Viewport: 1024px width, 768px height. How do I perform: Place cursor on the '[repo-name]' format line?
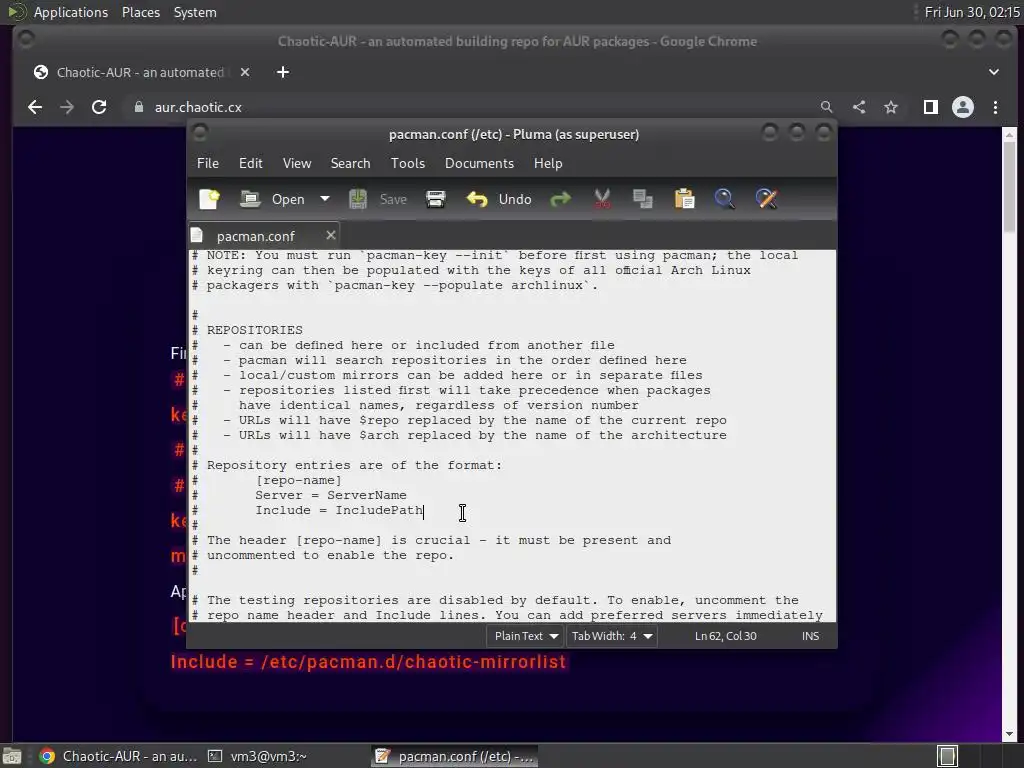pyautogui.click(x=298, y=481)
